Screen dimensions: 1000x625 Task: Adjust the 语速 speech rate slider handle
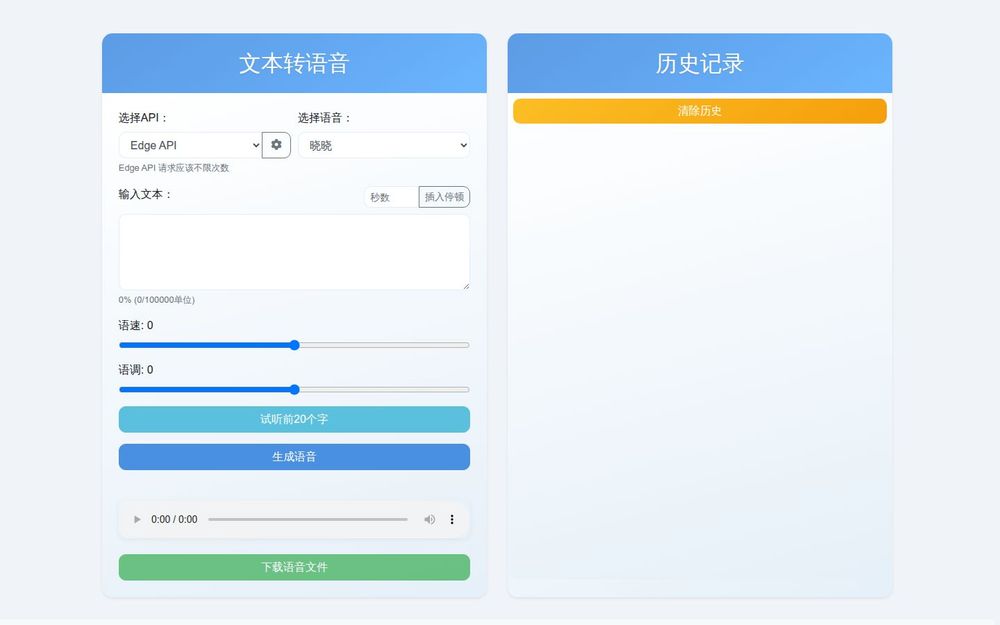tap(293, 344)
